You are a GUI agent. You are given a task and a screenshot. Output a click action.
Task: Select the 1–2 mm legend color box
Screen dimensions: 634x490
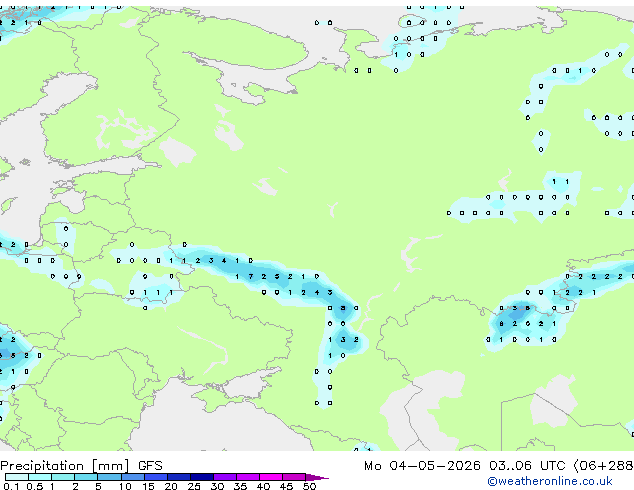point(63,477)
